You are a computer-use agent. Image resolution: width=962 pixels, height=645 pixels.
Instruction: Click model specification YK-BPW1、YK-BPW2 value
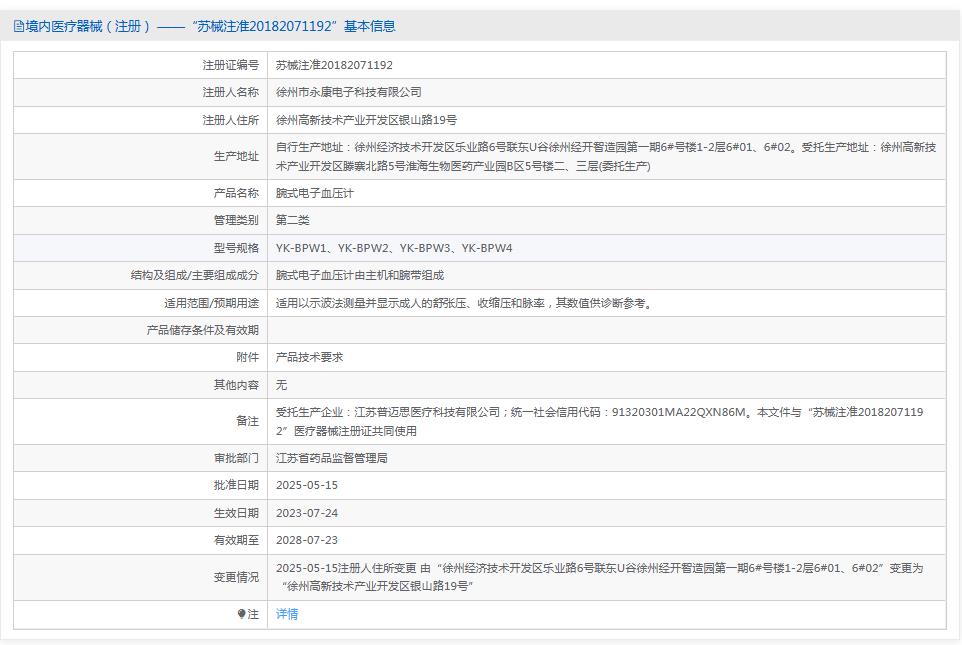pos(393,248)
